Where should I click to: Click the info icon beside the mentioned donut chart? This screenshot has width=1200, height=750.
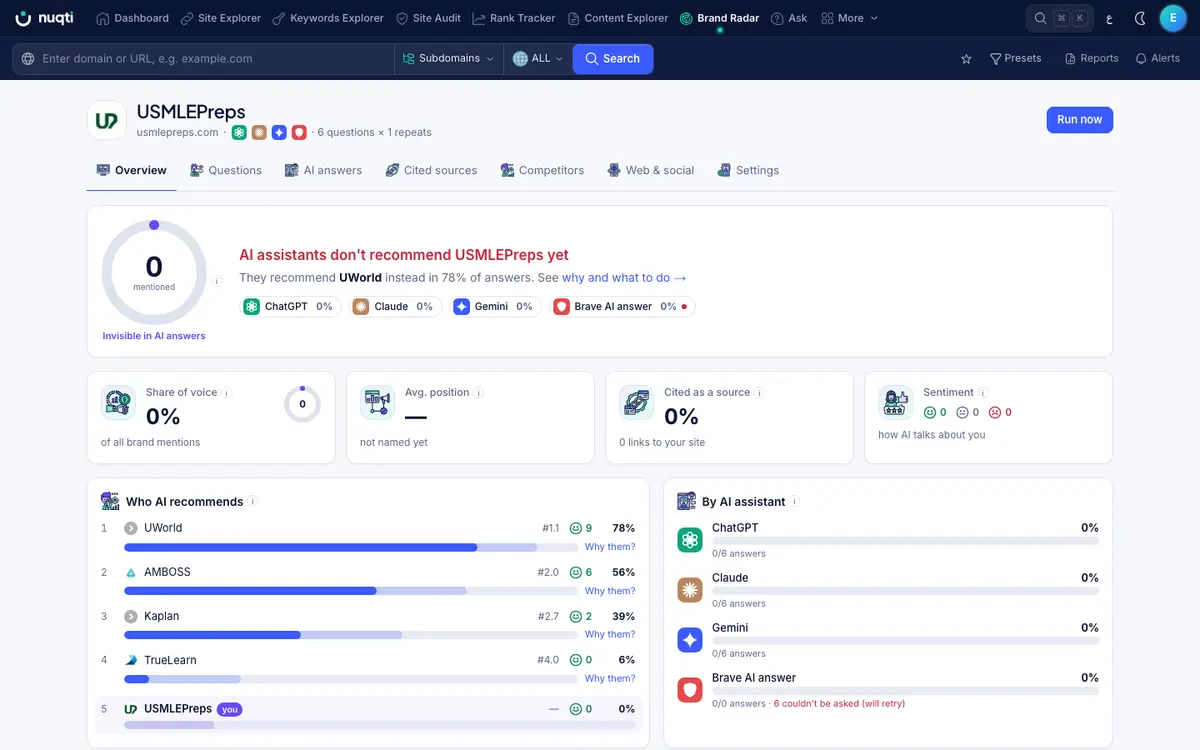pos(217,281)
